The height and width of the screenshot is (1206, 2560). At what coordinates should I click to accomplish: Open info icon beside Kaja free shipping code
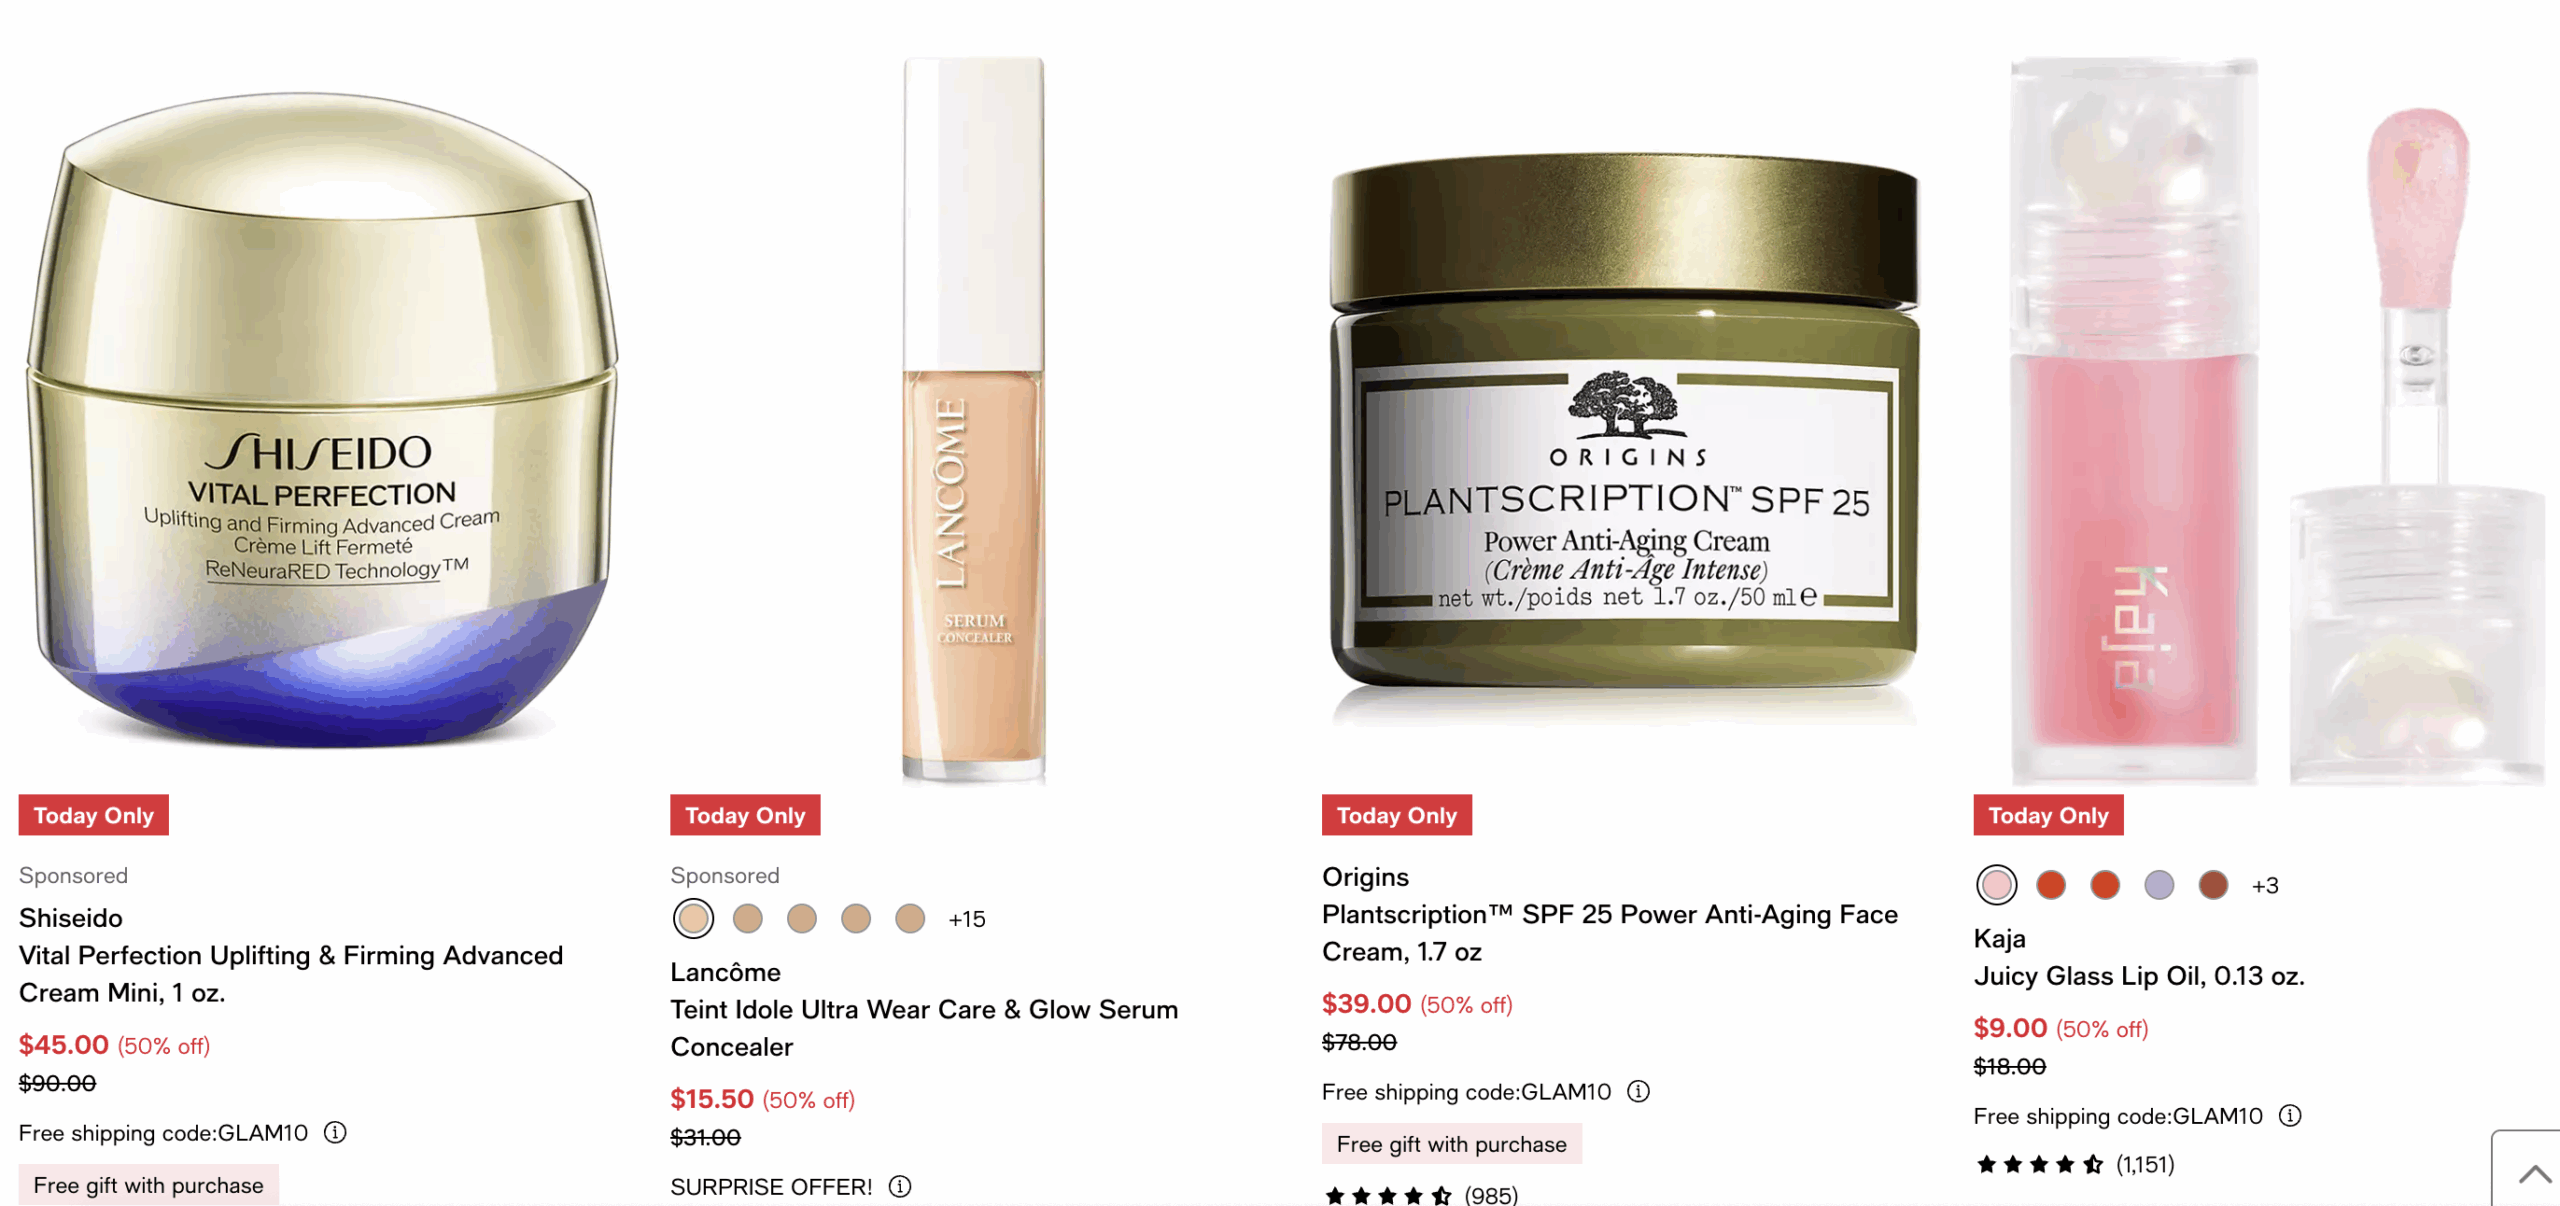pyautogui.click(x=2290, y=1115)
